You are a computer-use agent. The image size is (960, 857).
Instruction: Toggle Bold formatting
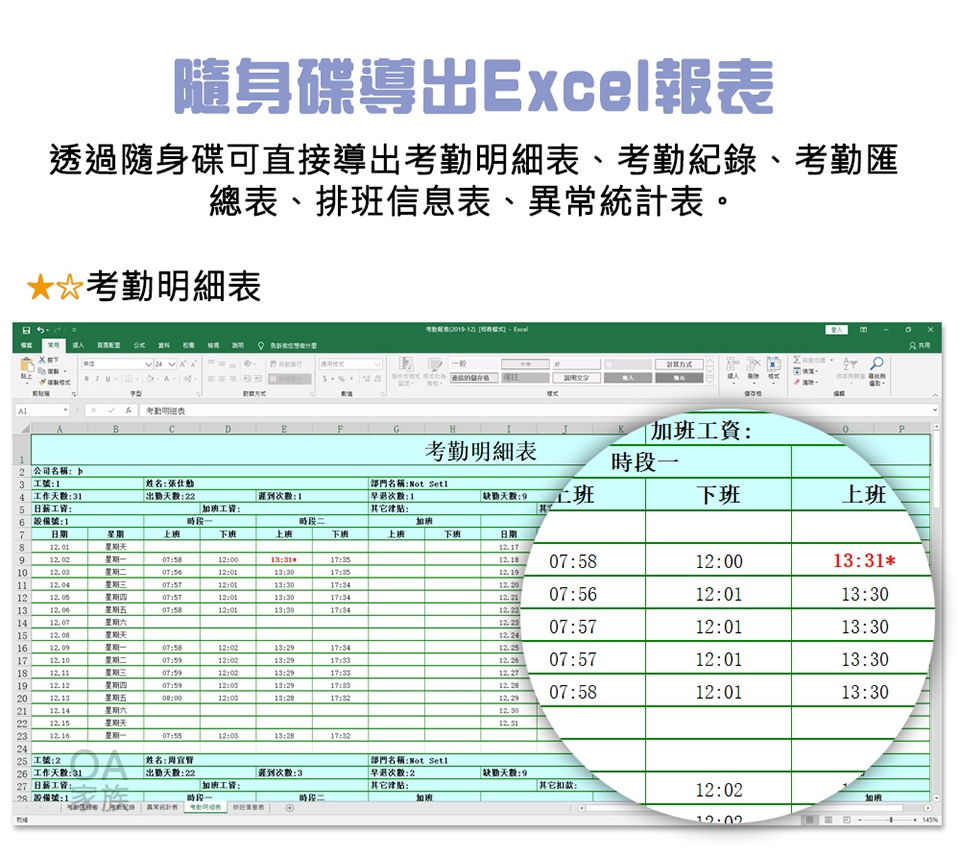(87, 379)
